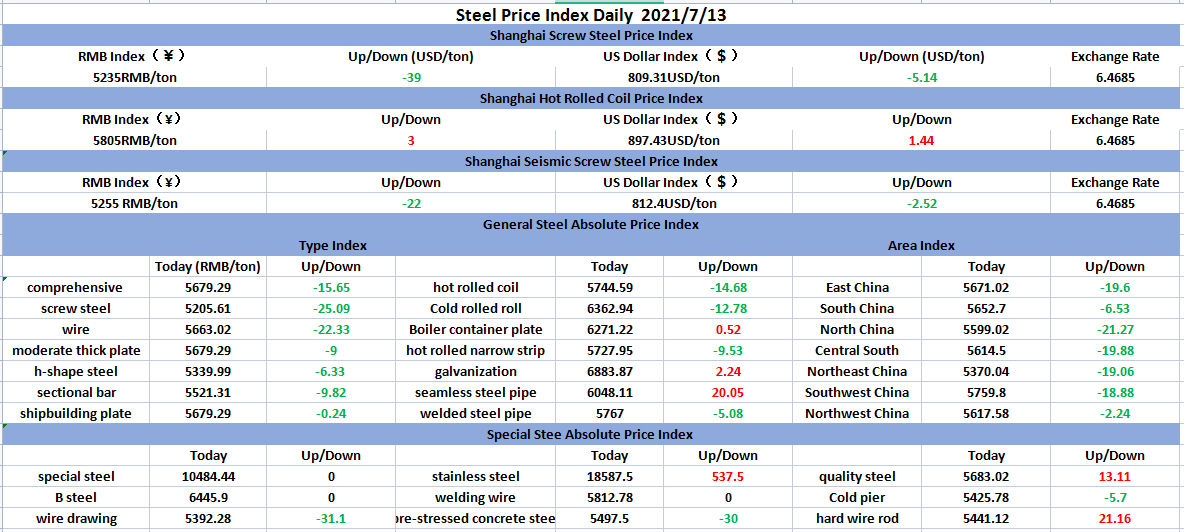Select the Southwest China price 5759.8
1184x532 pixels.
point(986,393)
